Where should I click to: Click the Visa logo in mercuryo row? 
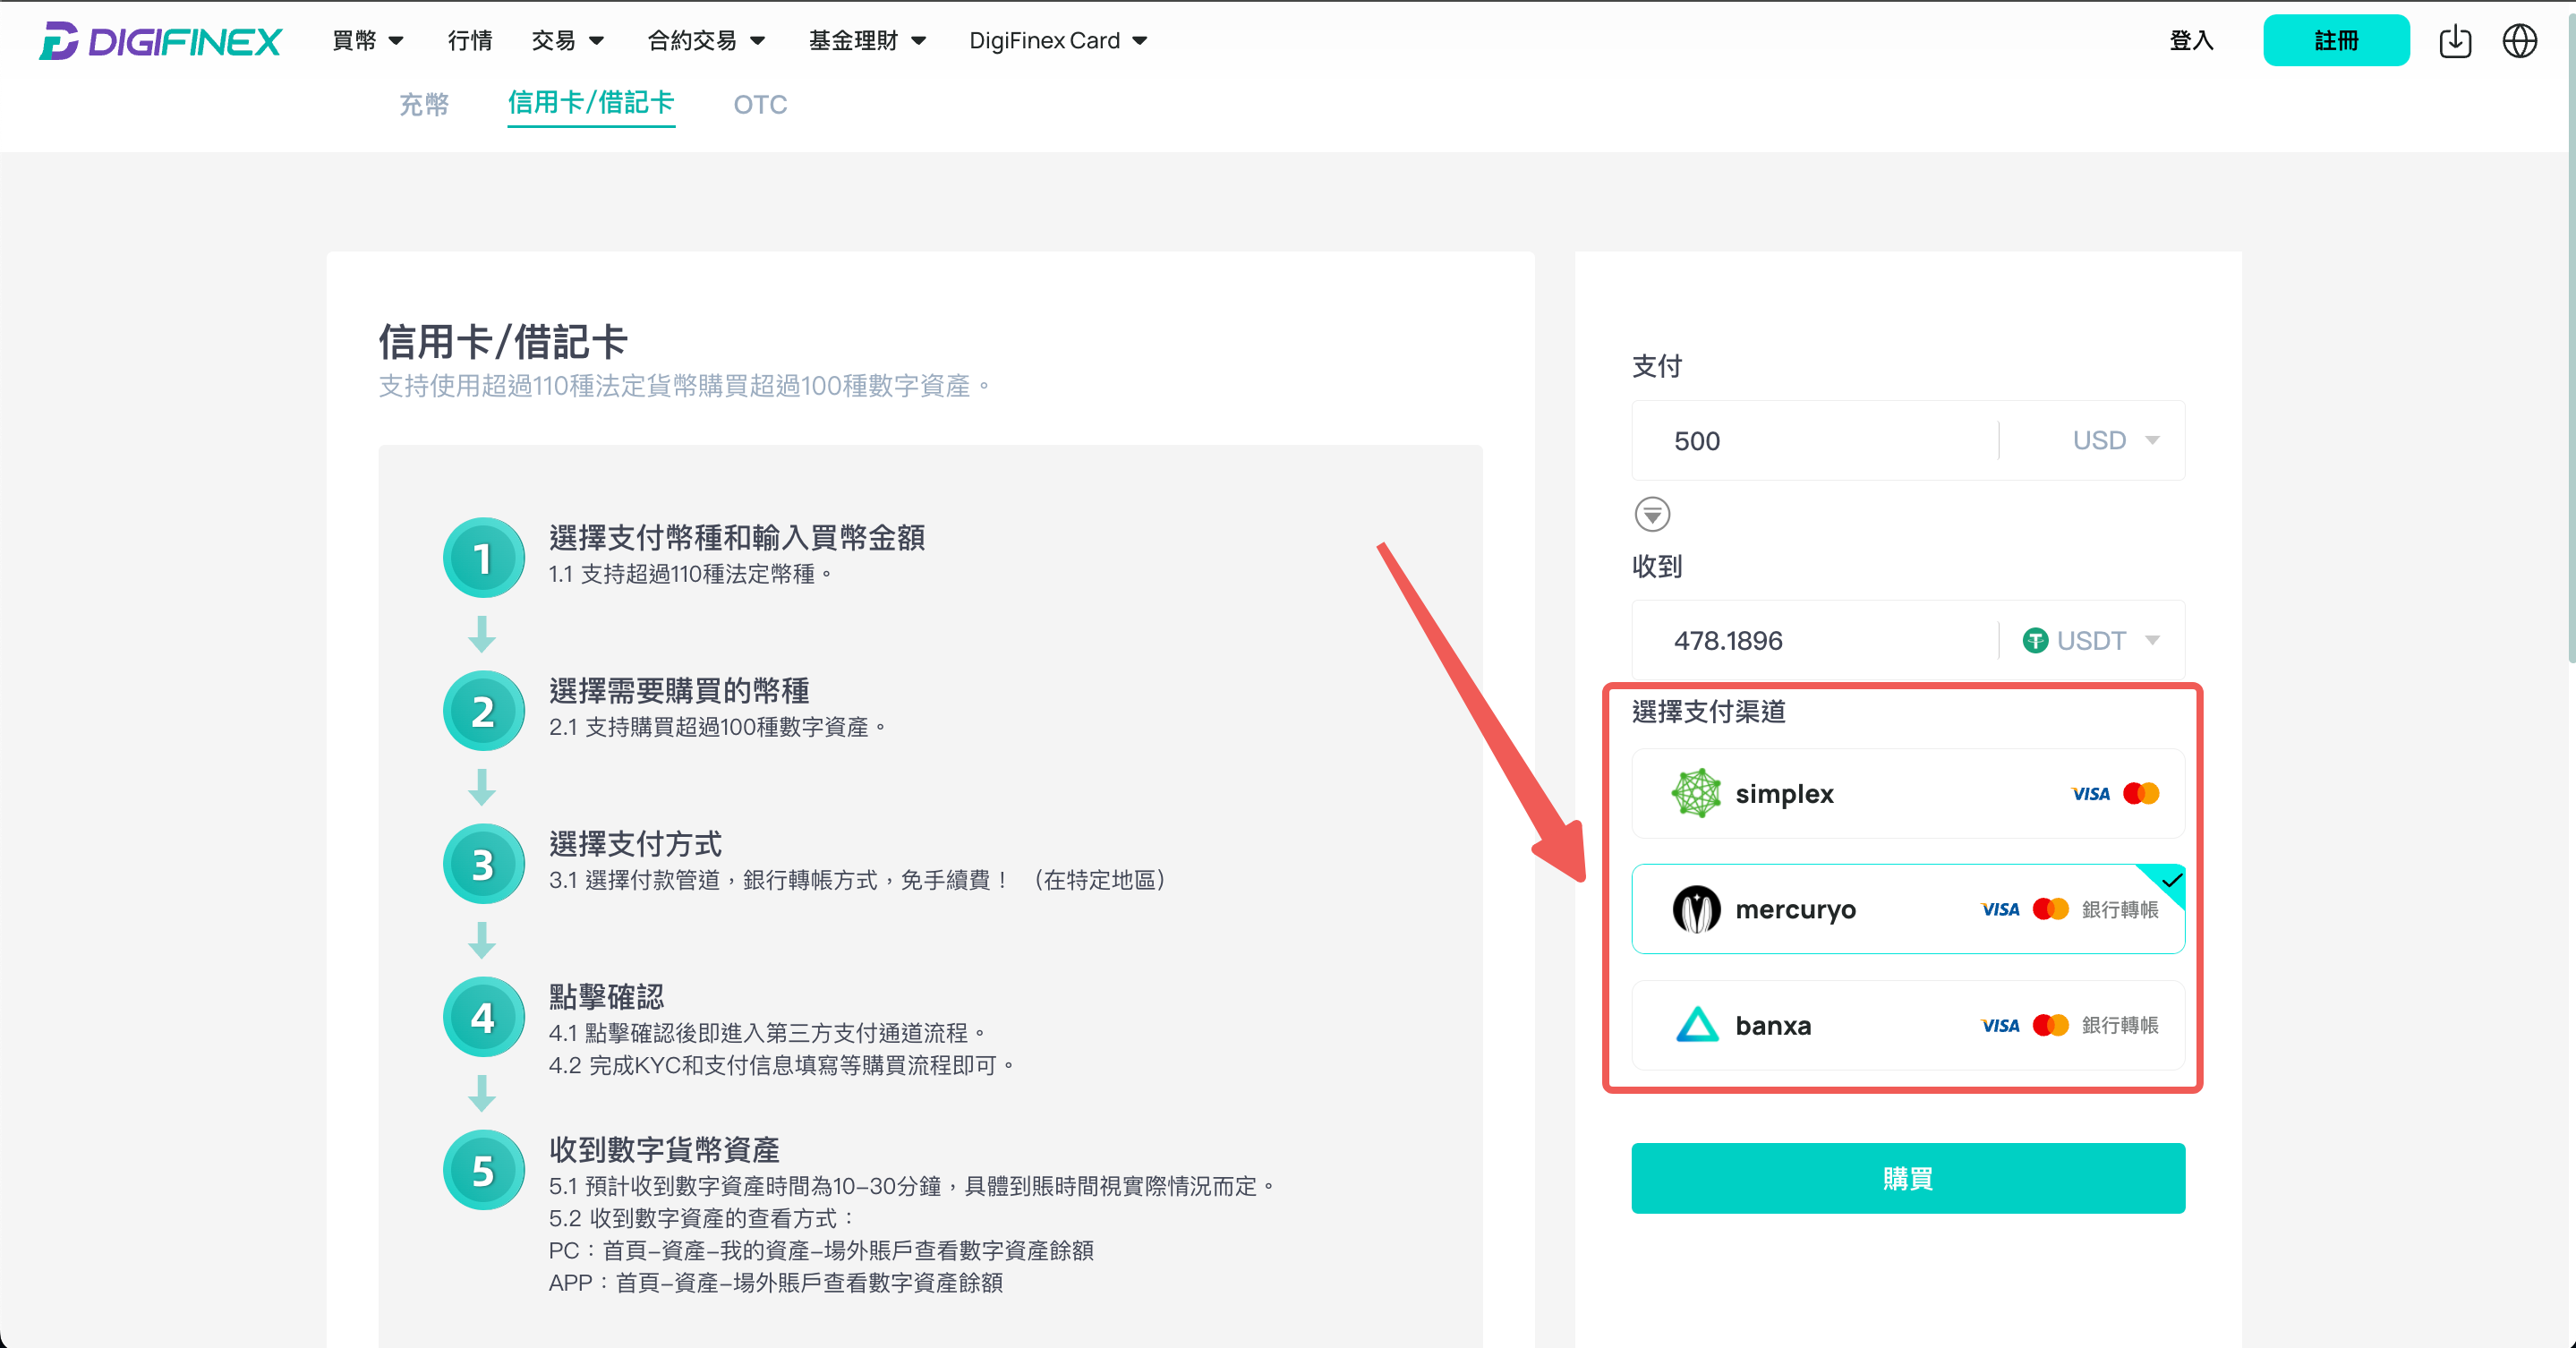[x=2000, y=910]
